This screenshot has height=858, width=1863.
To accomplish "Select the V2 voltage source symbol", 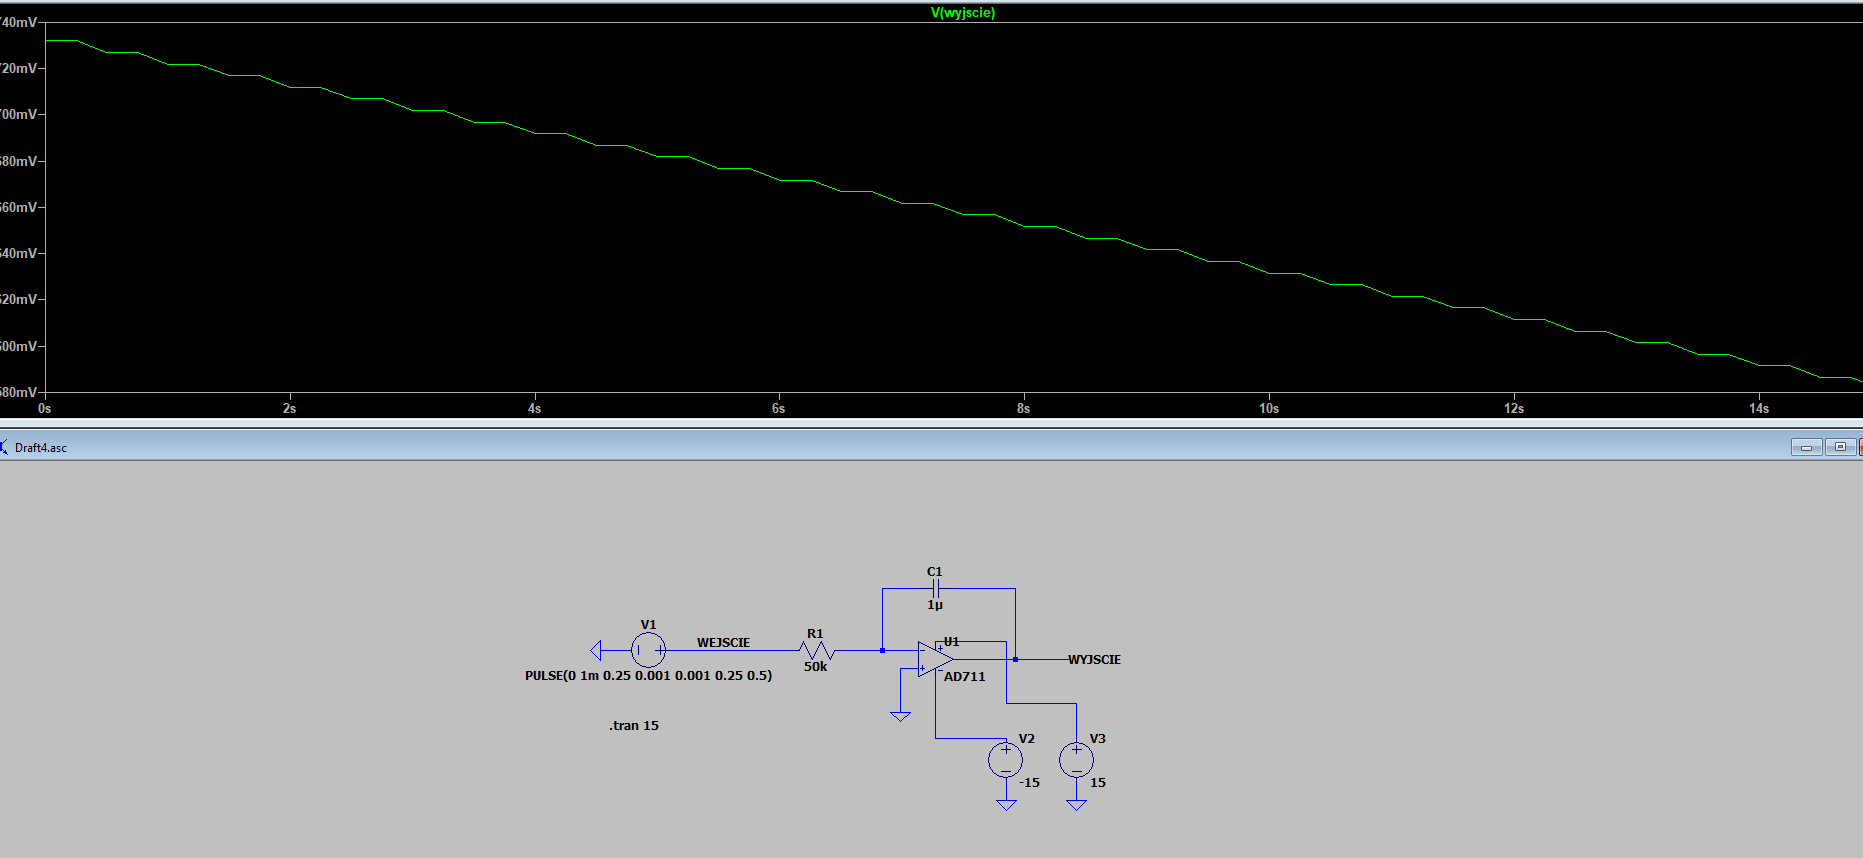I will click(x=1006, y=760).
